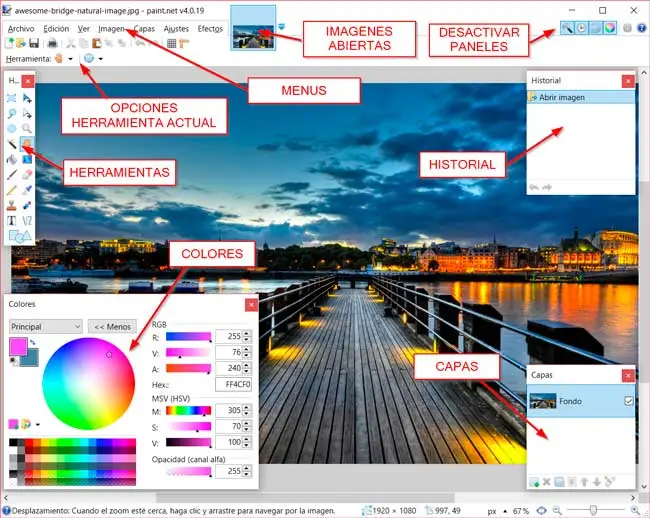The height and width of the screenshot is (518, 650).
Task: Select the Paint Bucket tool
Action: pos(12,159)
